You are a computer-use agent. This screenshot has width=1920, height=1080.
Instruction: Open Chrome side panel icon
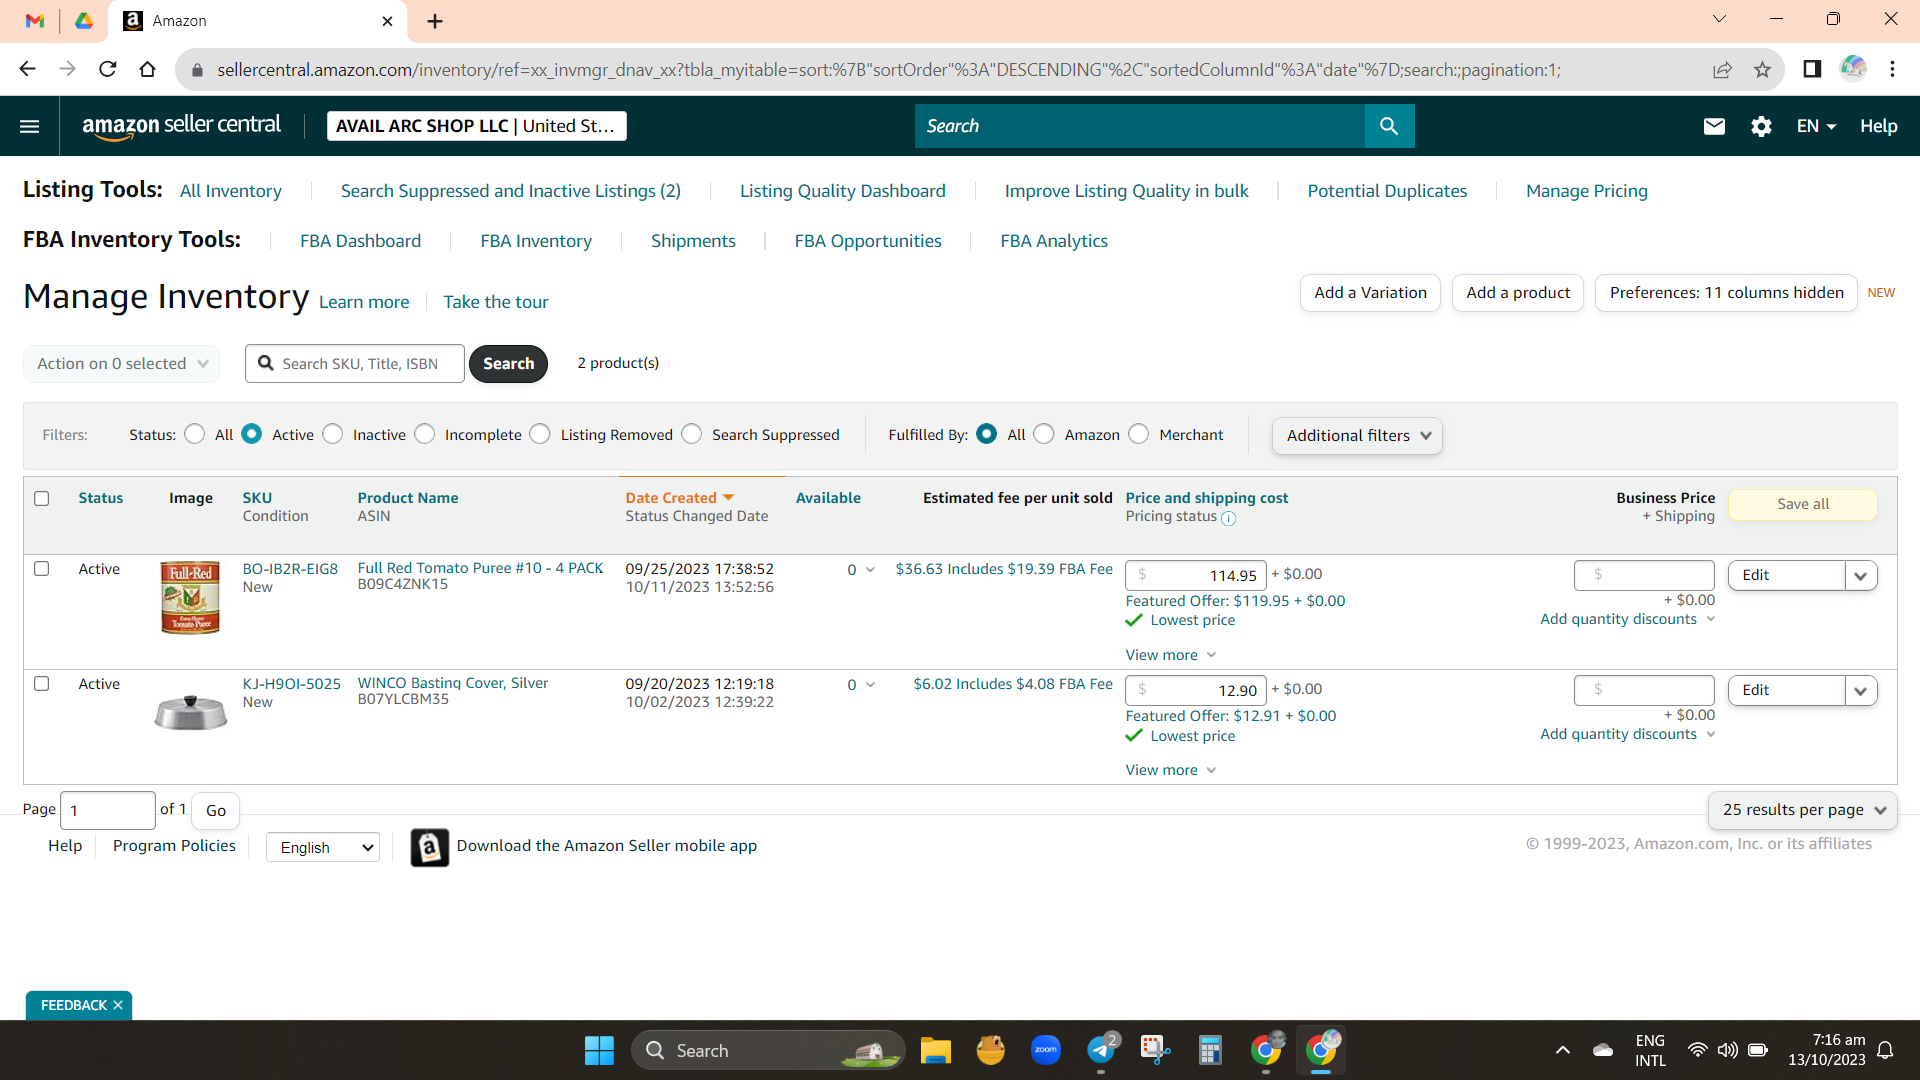tap(1812, 69)
